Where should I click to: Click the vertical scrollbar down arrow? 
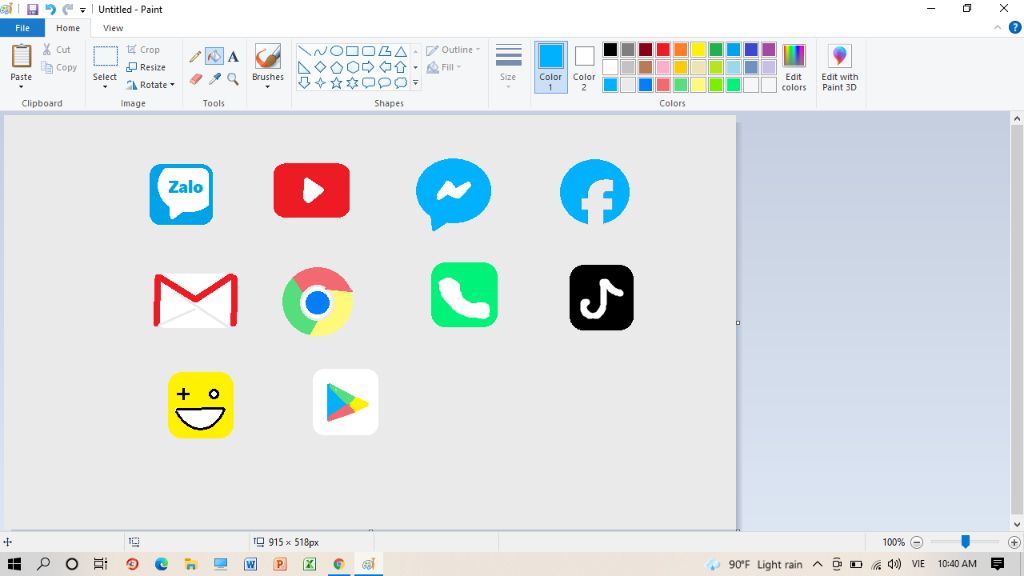click(x=1017, y=524)
